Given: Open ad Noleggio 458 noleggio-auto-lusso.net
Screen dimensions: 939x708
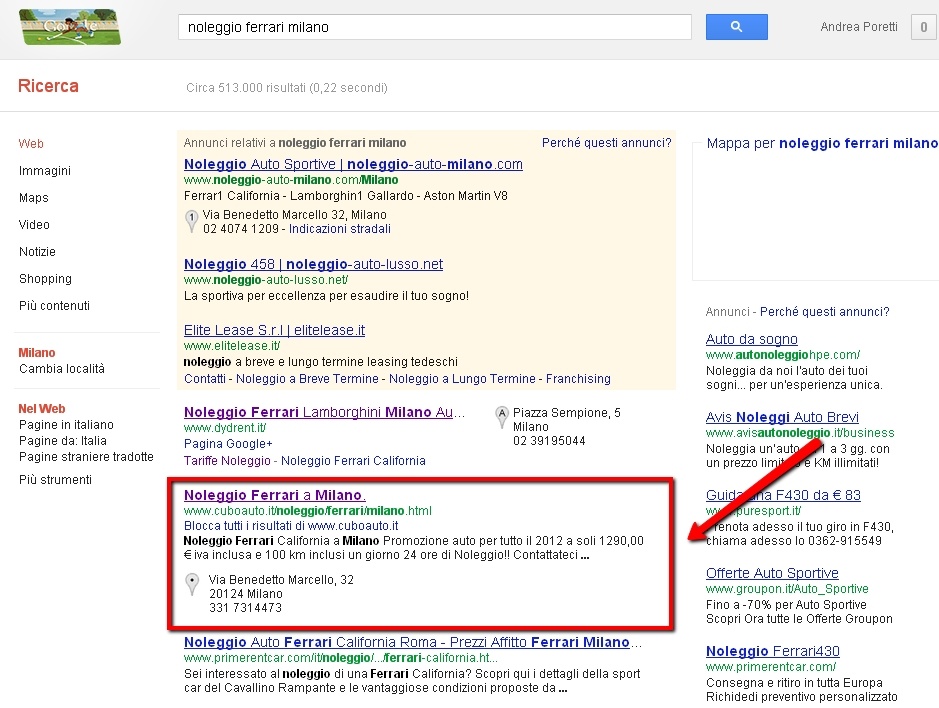Looking at the screenshot, I should pos(313,264).
